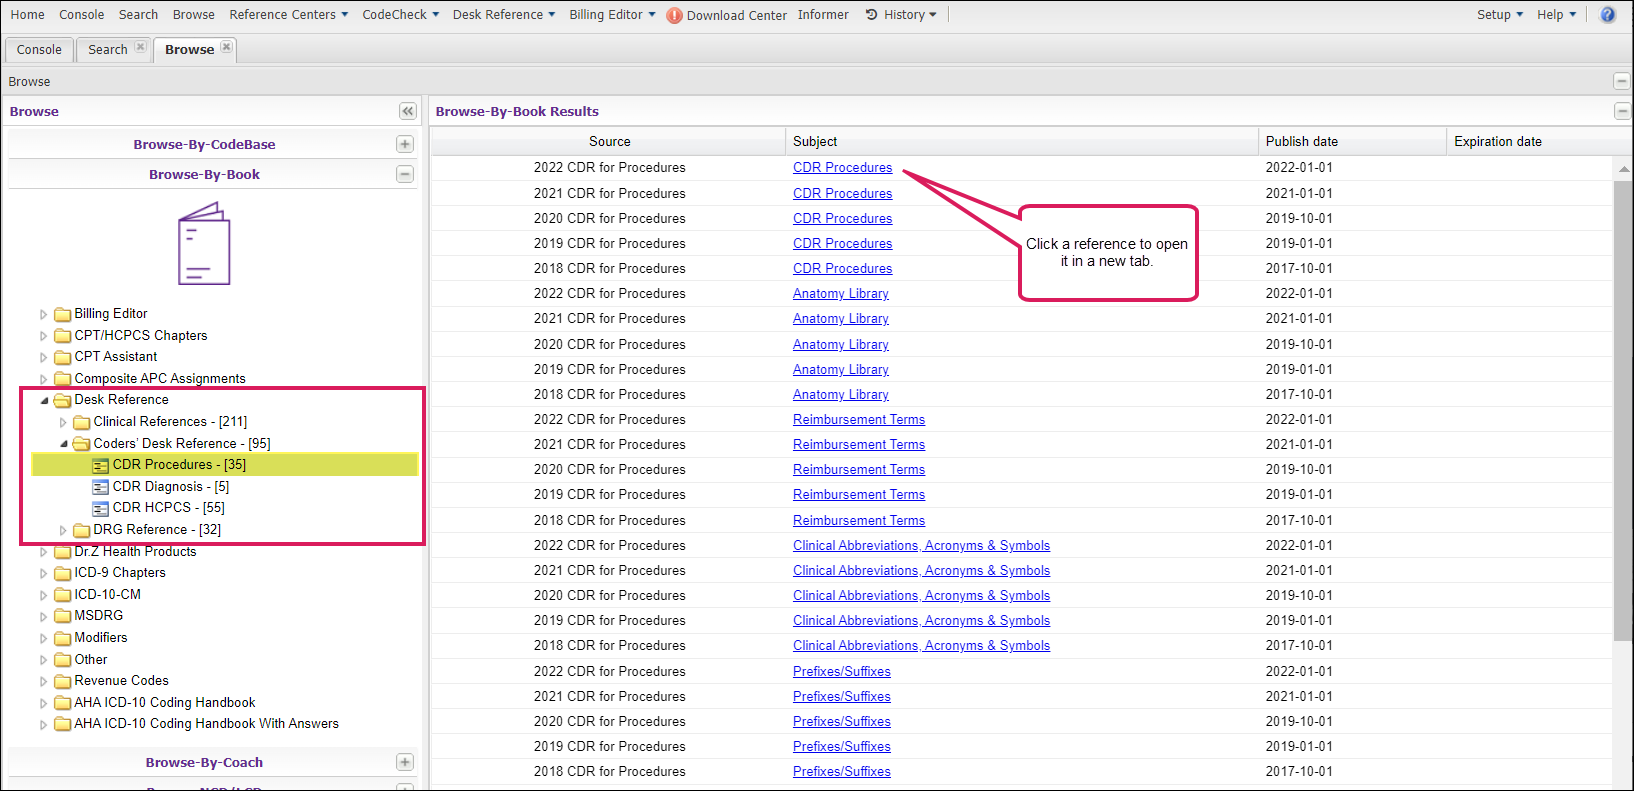Minimize the Browse-By-Book Results panel

point(1622,111)
